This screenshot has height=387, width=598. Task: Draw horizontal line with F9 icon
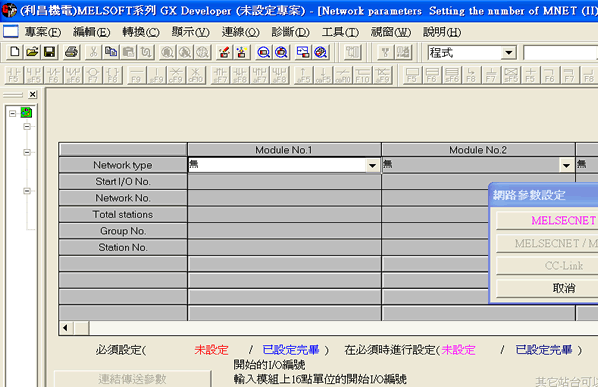point(137,75)
